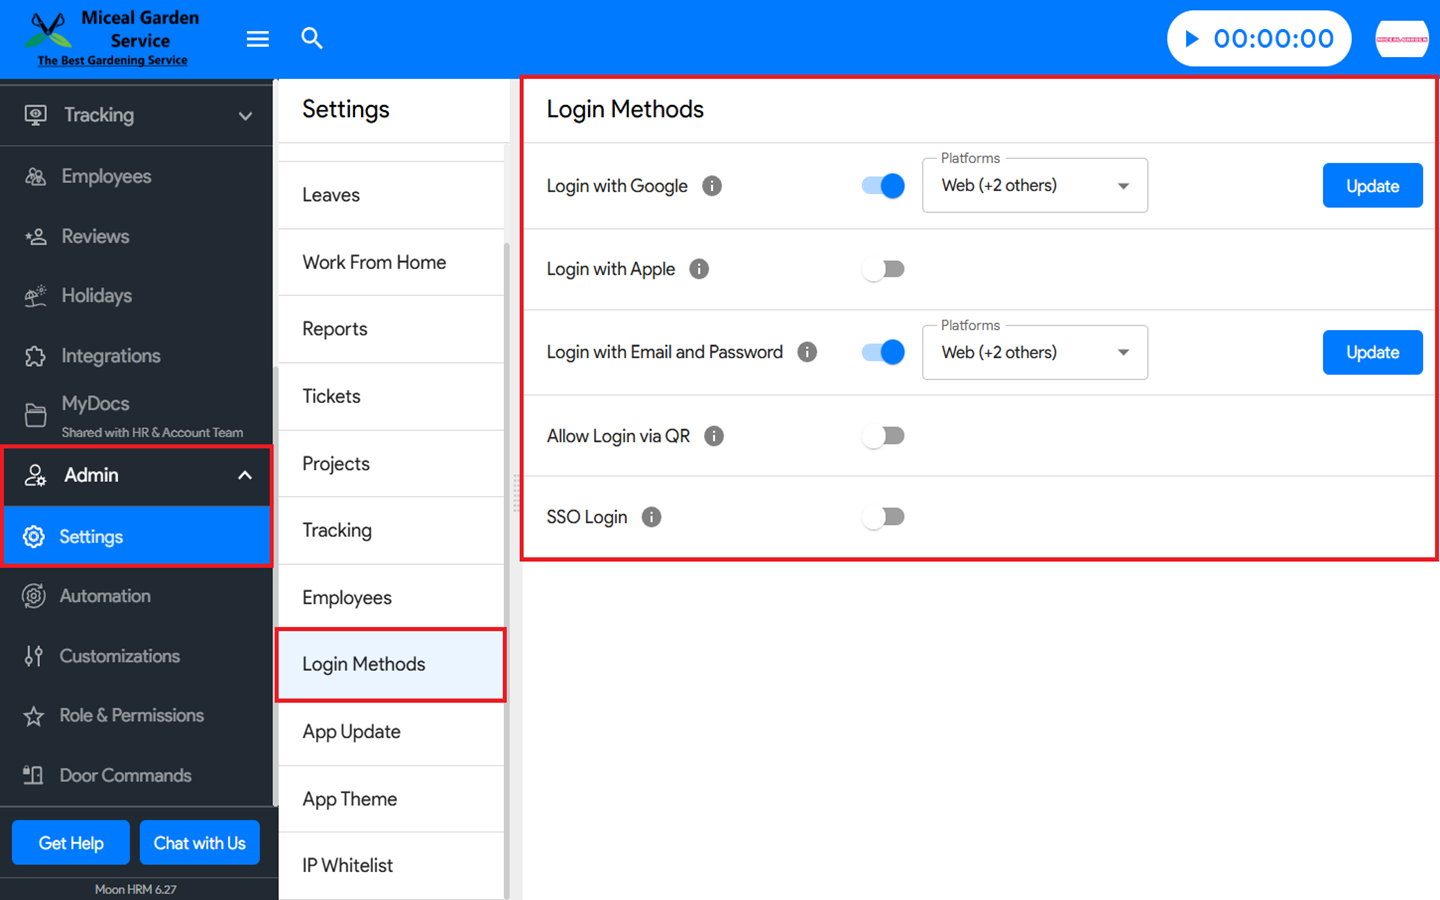This screenshot has width=1440, height=900.
Task: Click info icon next to Login with Apple
Action: pyautogui.click(x=699, y=269)
